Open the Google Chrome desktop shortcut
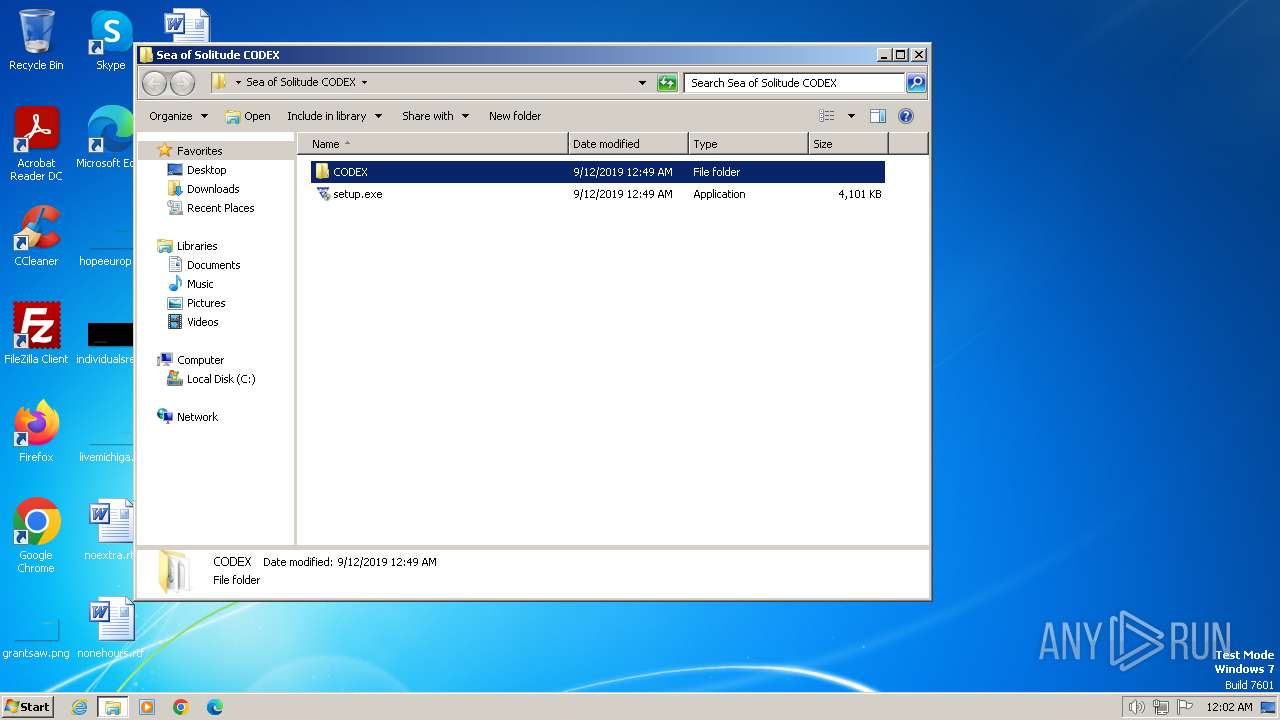The width and height of the screenshot is (1280, 720). (x=36, y=537)
